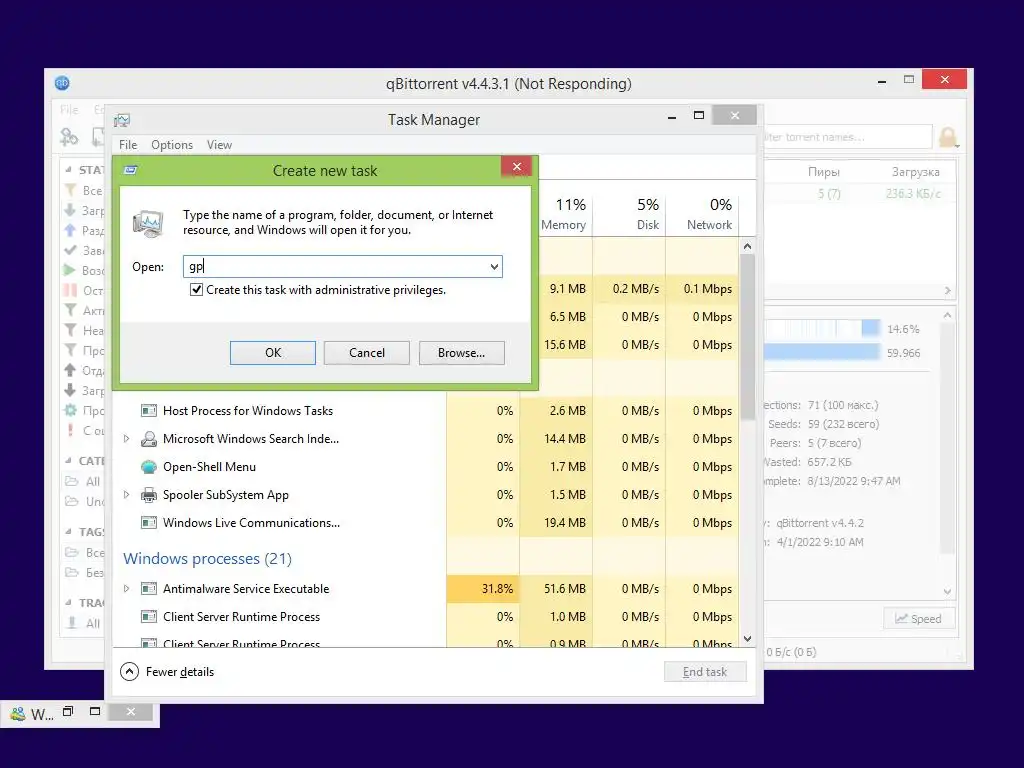The width and height of the screenshot is (1024, 768).
Task: Expand Microsoft Windows Search Indexer row
Action: pyautogui.click(x=127, y=439)
